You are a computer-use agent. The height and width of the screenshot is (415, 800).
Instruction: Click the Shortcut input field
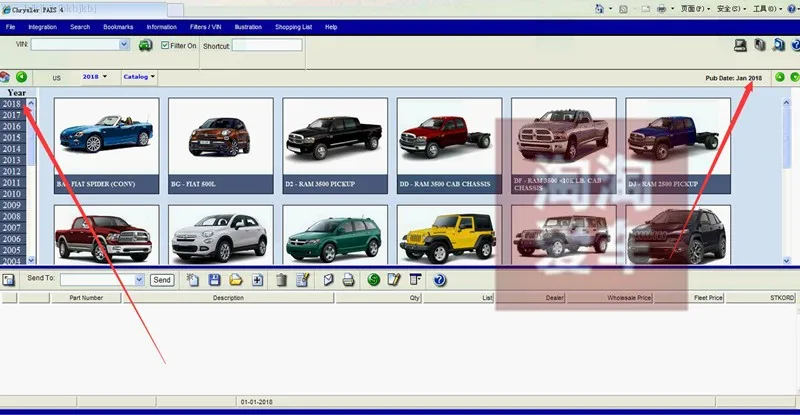click(267, 46)
